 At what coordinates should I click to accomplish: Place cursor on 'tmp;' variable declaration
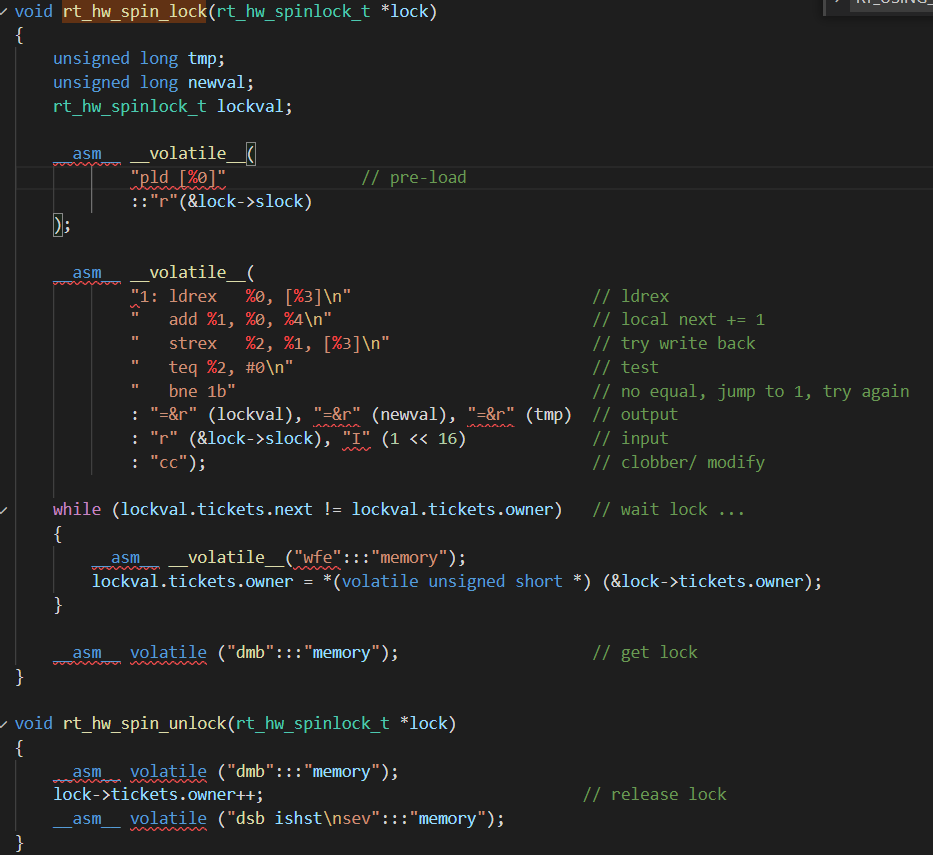point(206,59)
